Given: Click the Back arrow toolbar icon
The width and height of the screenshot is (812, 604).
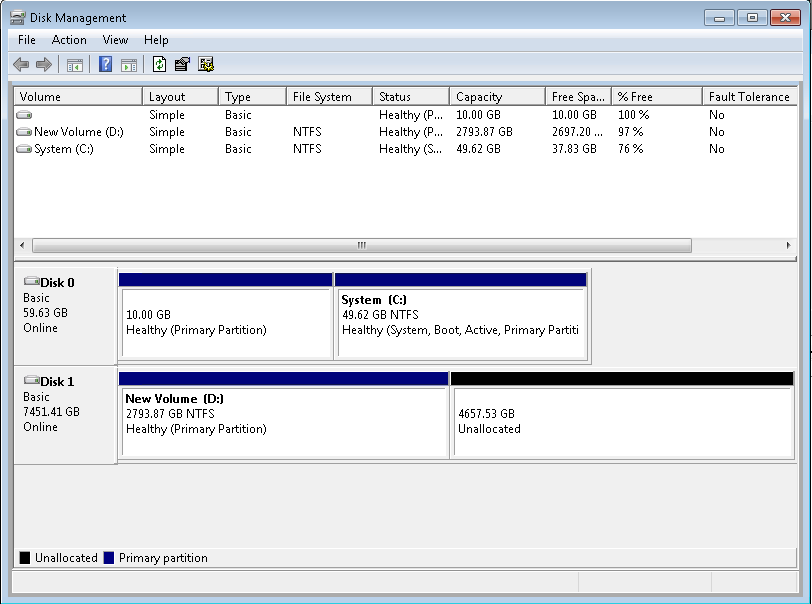Looking at the screenshot, I should 21,65.
